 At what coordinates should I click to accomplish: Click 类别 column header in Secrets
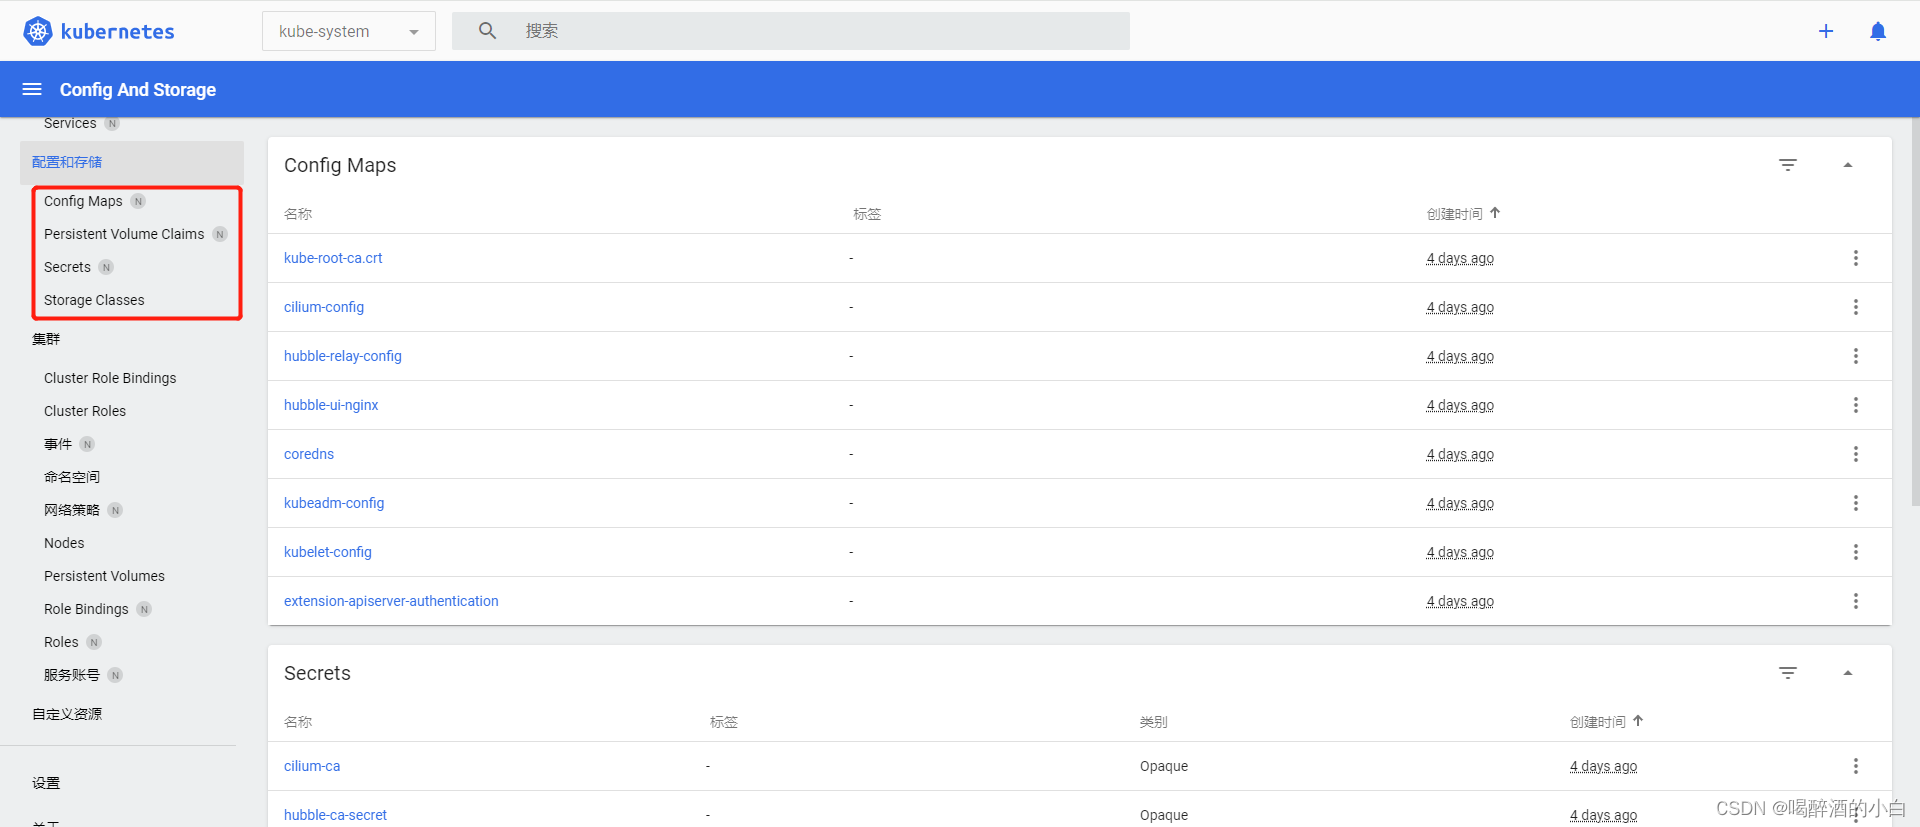pyautogui.click(x=1154, y=722)
